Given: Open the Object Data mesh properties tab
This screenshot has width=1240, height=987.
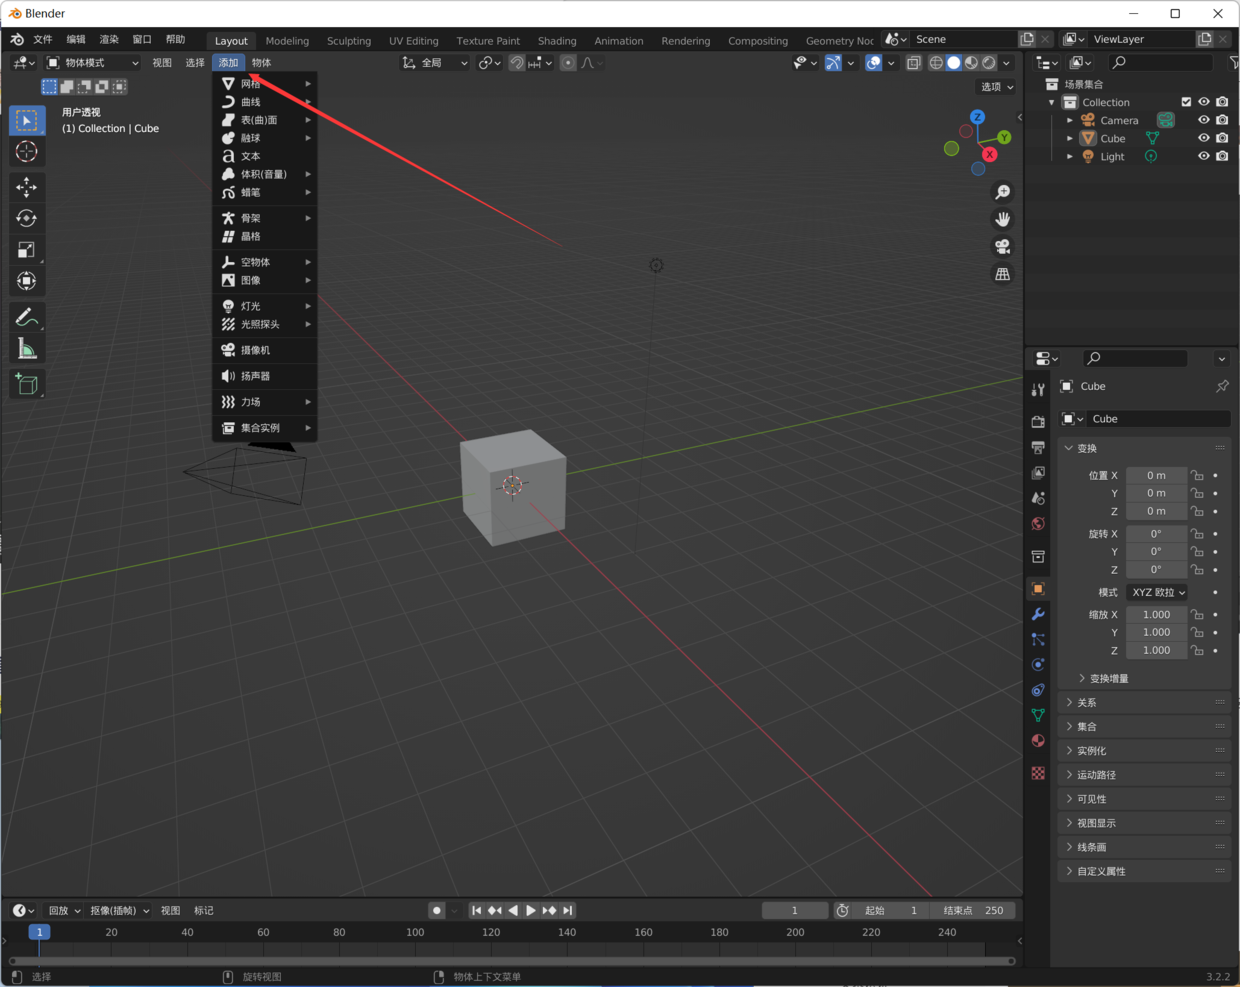Looking at the screenshot, I should [x=1038, y=715].
